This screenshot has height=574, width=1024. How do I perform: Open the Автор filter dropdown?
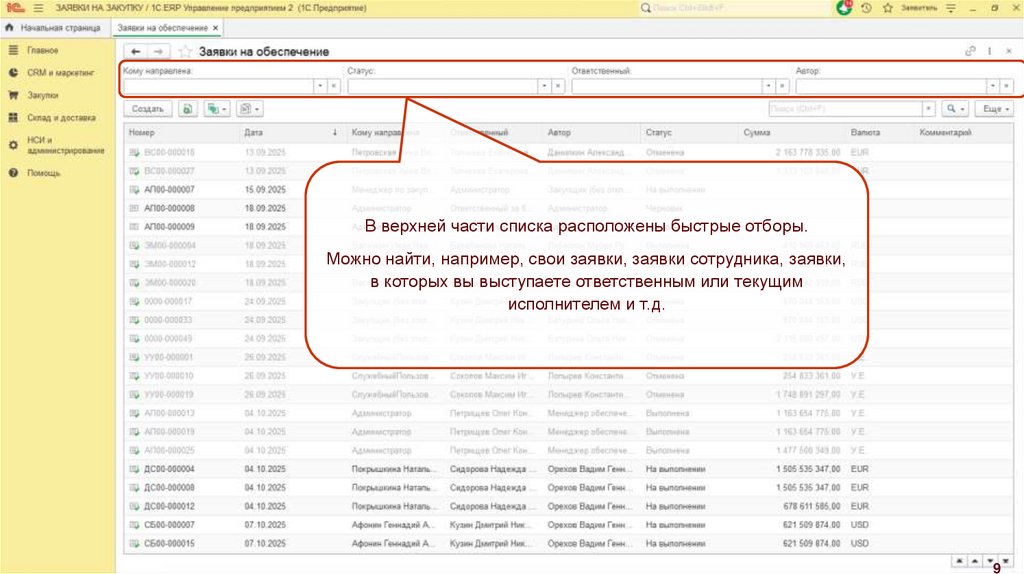[x=992, y=86]
